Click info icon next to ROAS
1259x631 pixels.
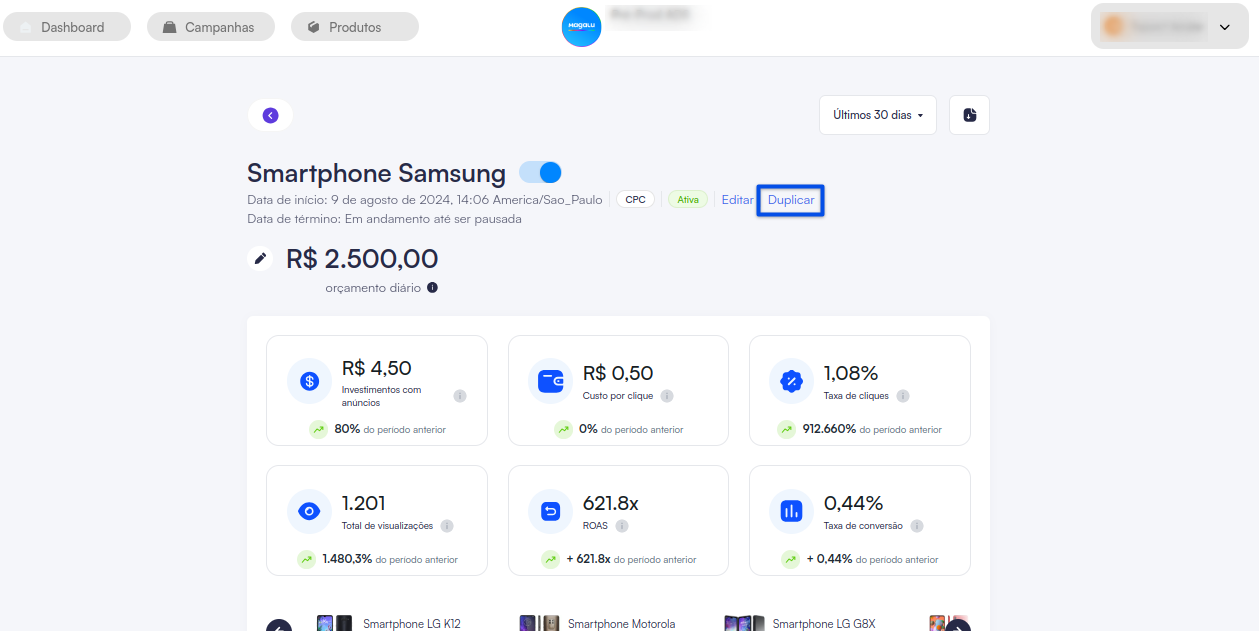pos(622,526)
